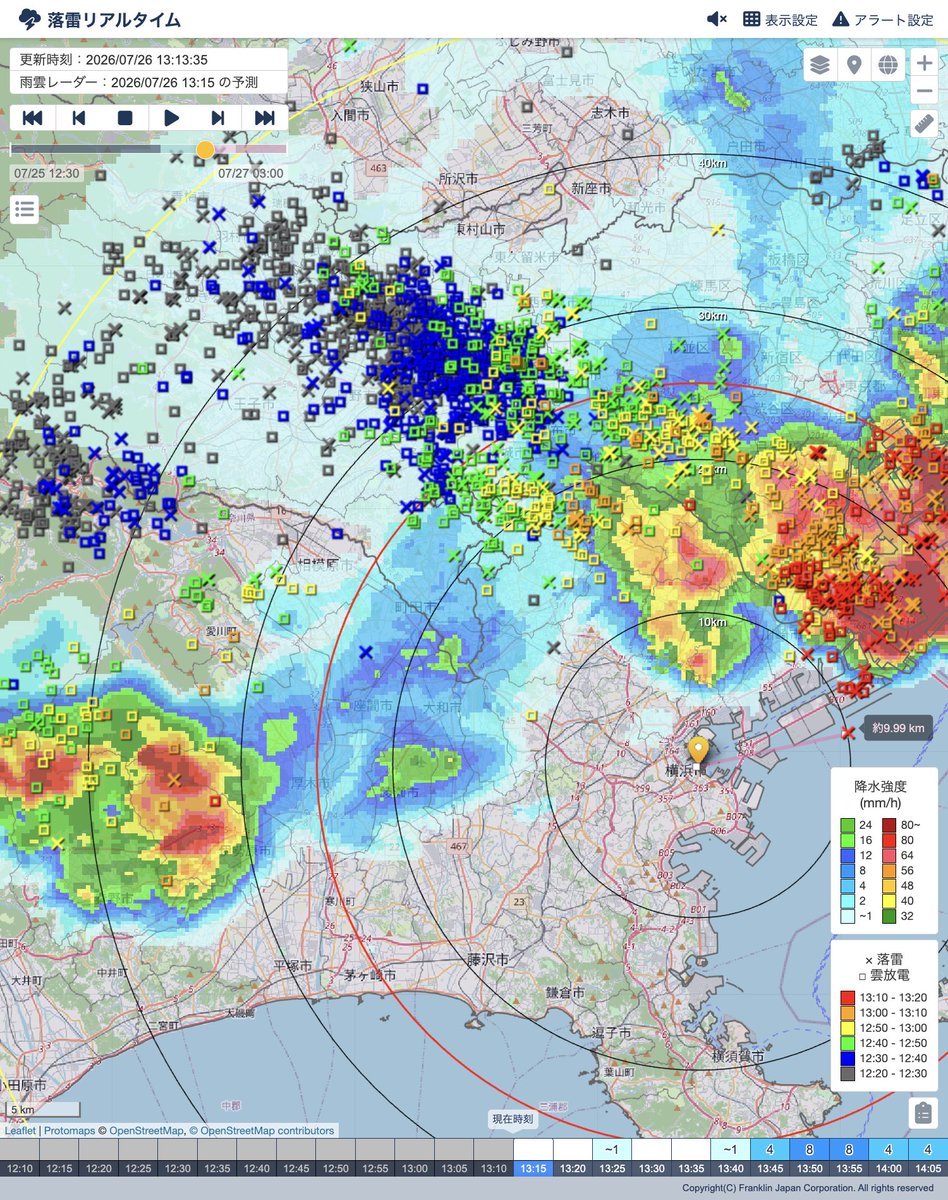Image resolution: width=948 pixels, height=1200 pixels.
Task: Skip to the last frame
Action: pos(264,117)
